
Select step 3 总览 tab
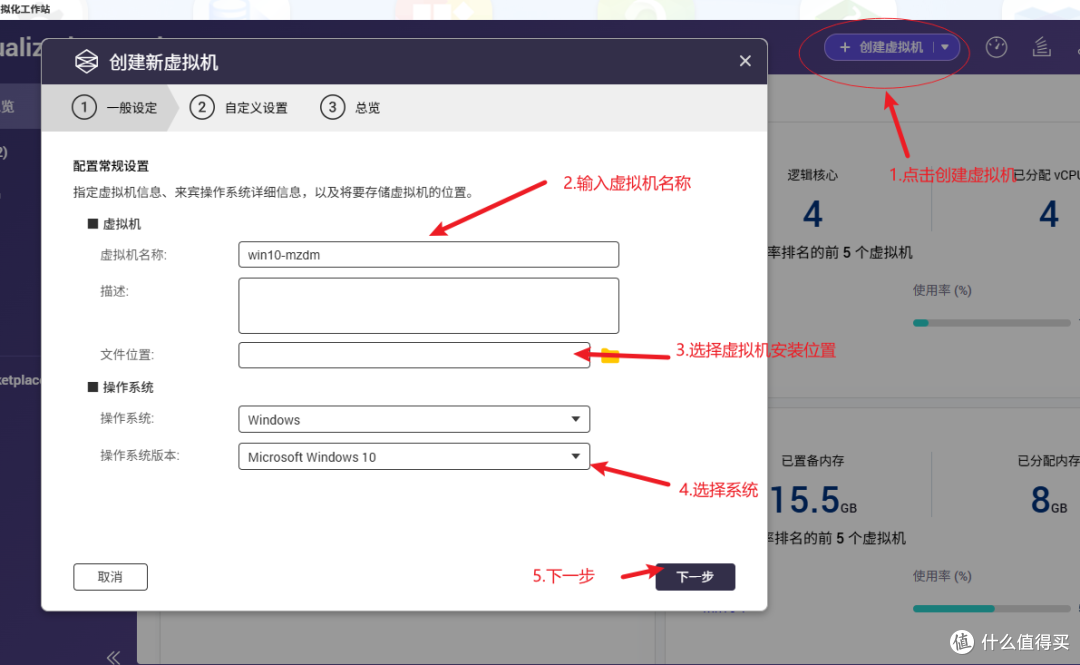350,108
